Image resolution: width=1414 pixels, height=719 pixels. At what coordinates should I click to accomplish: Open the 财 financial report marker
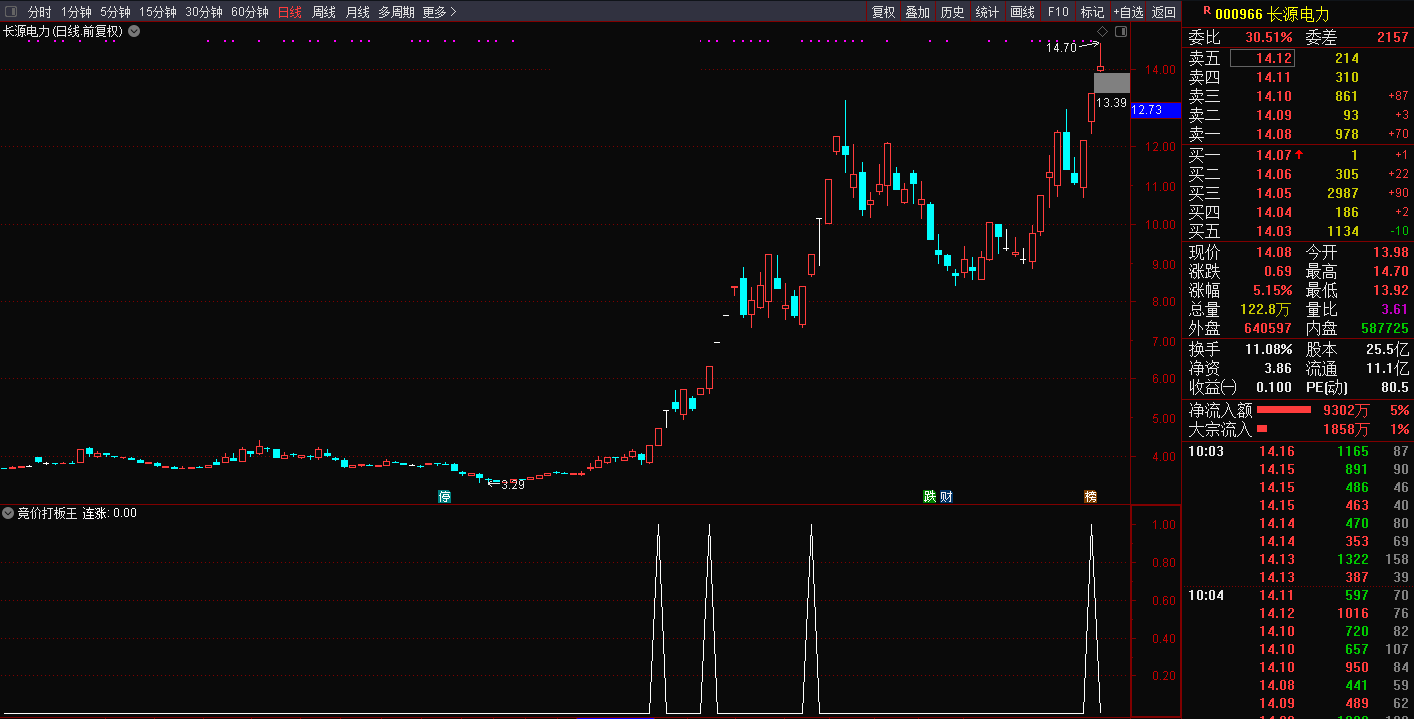coord(946,497)
